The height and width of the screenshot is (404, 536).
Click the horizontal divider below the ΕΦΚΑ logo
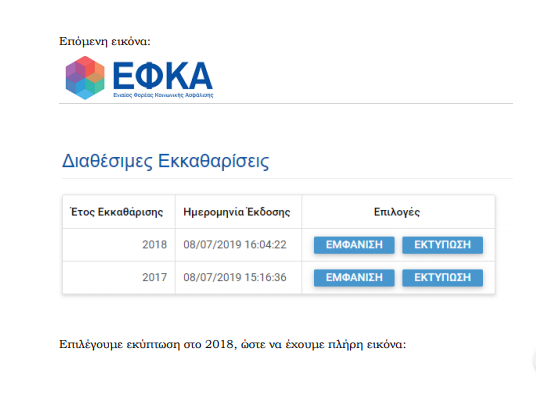point(286,103)
